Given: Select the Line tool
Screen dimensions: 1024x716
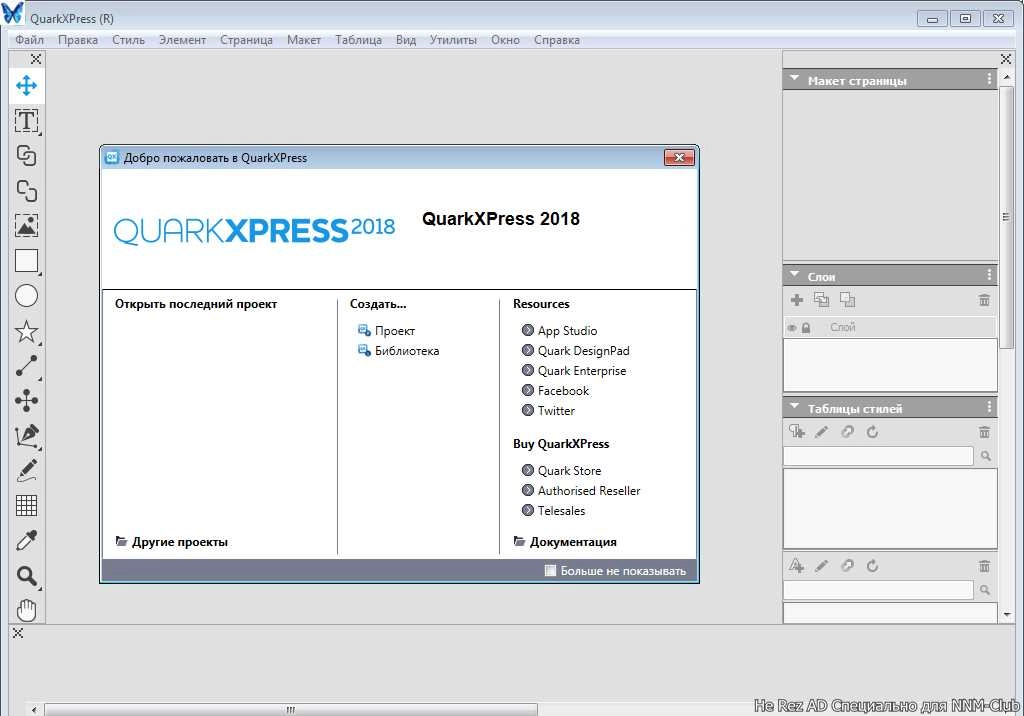Looking at the screenshot, I should click(x=26, y=366).
